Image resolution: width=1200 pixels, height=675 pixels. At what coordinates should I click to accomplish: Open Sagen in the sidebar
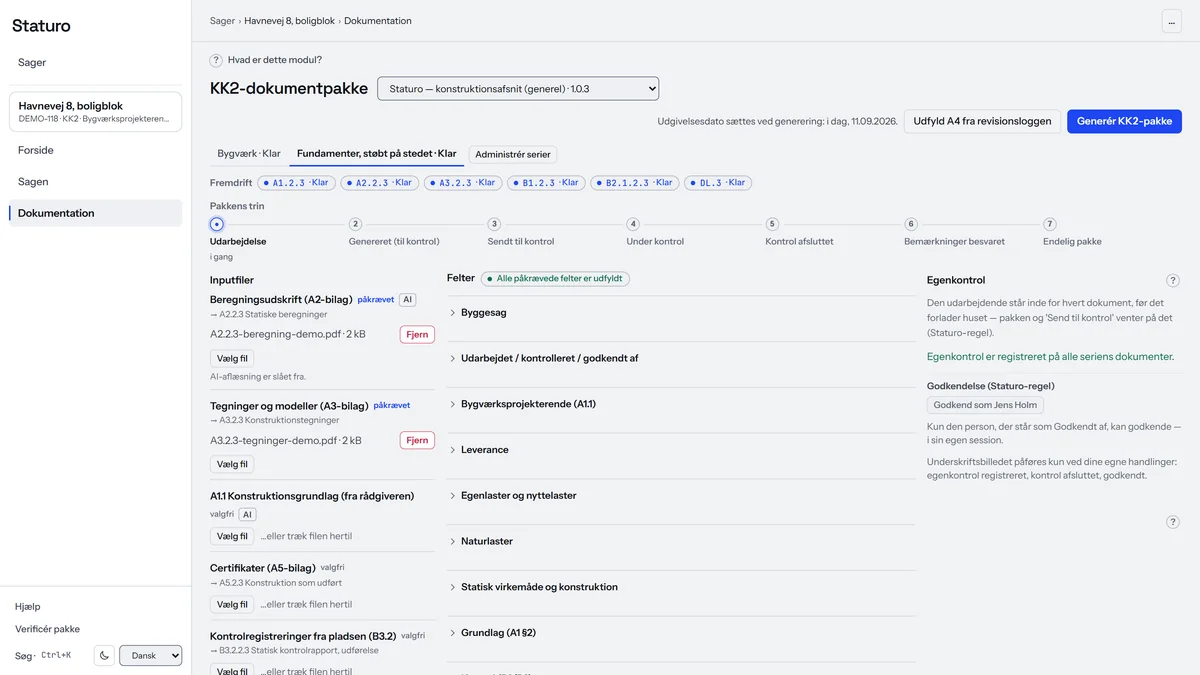point(96,182)
